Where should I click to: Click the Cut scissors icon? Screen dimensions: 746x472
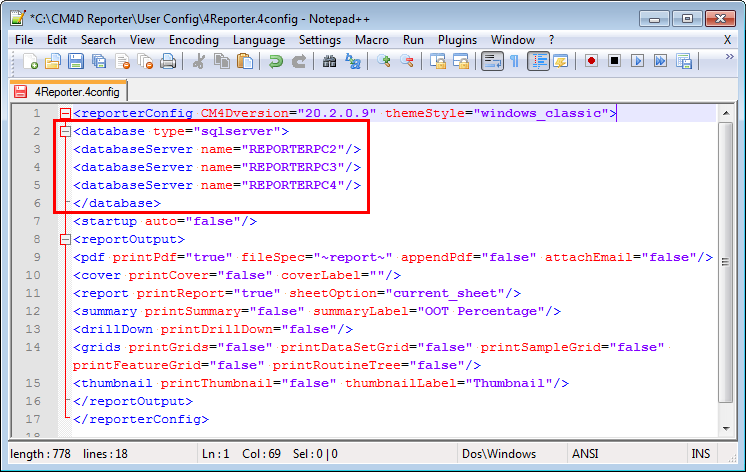[199, 61]
